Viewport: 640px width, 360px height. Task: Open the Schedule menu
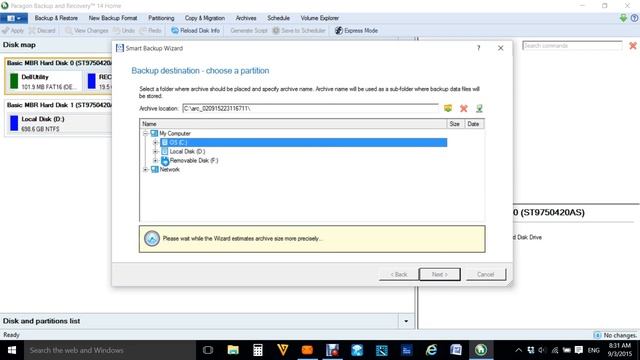click(x=278, y=18)
